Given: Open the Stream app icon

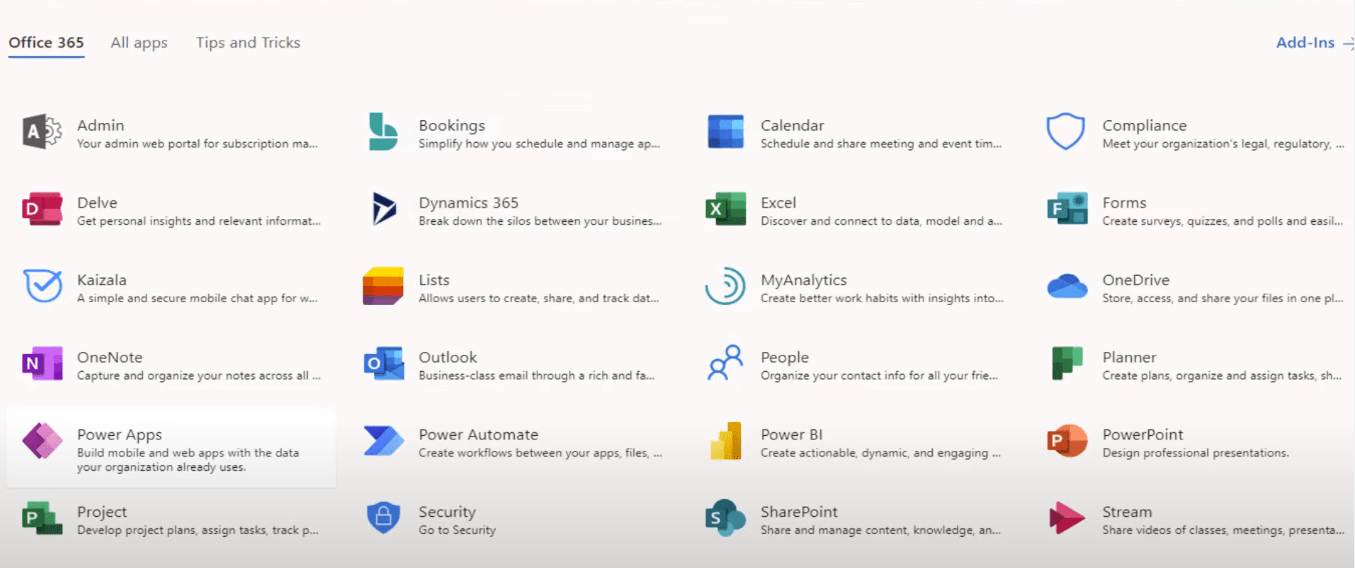Looking at the screenshot, I should 1067,518.
